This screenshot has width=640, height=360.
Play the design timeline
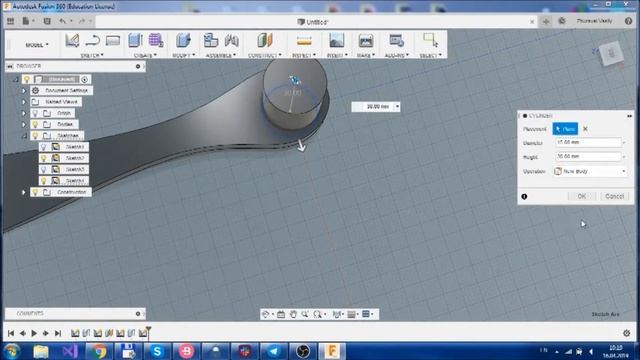coord(34,333)
